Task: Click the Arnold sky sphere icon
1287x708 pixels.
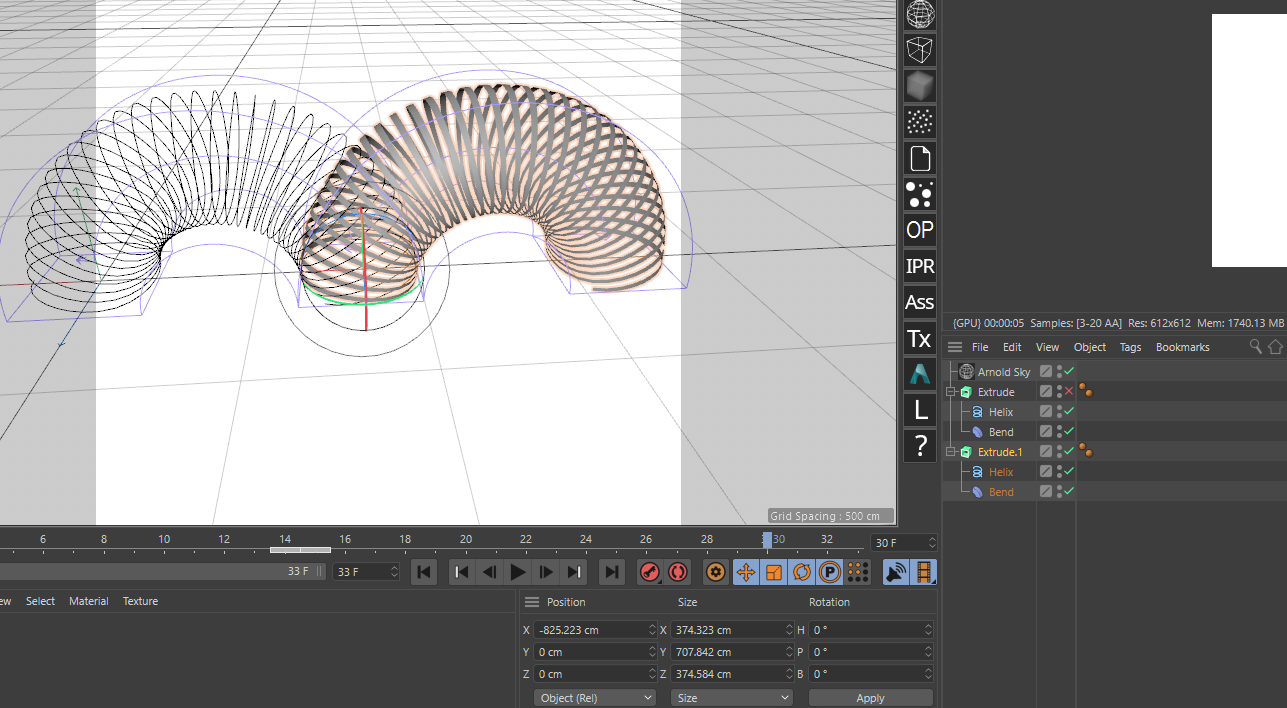Action: [919, 14]
